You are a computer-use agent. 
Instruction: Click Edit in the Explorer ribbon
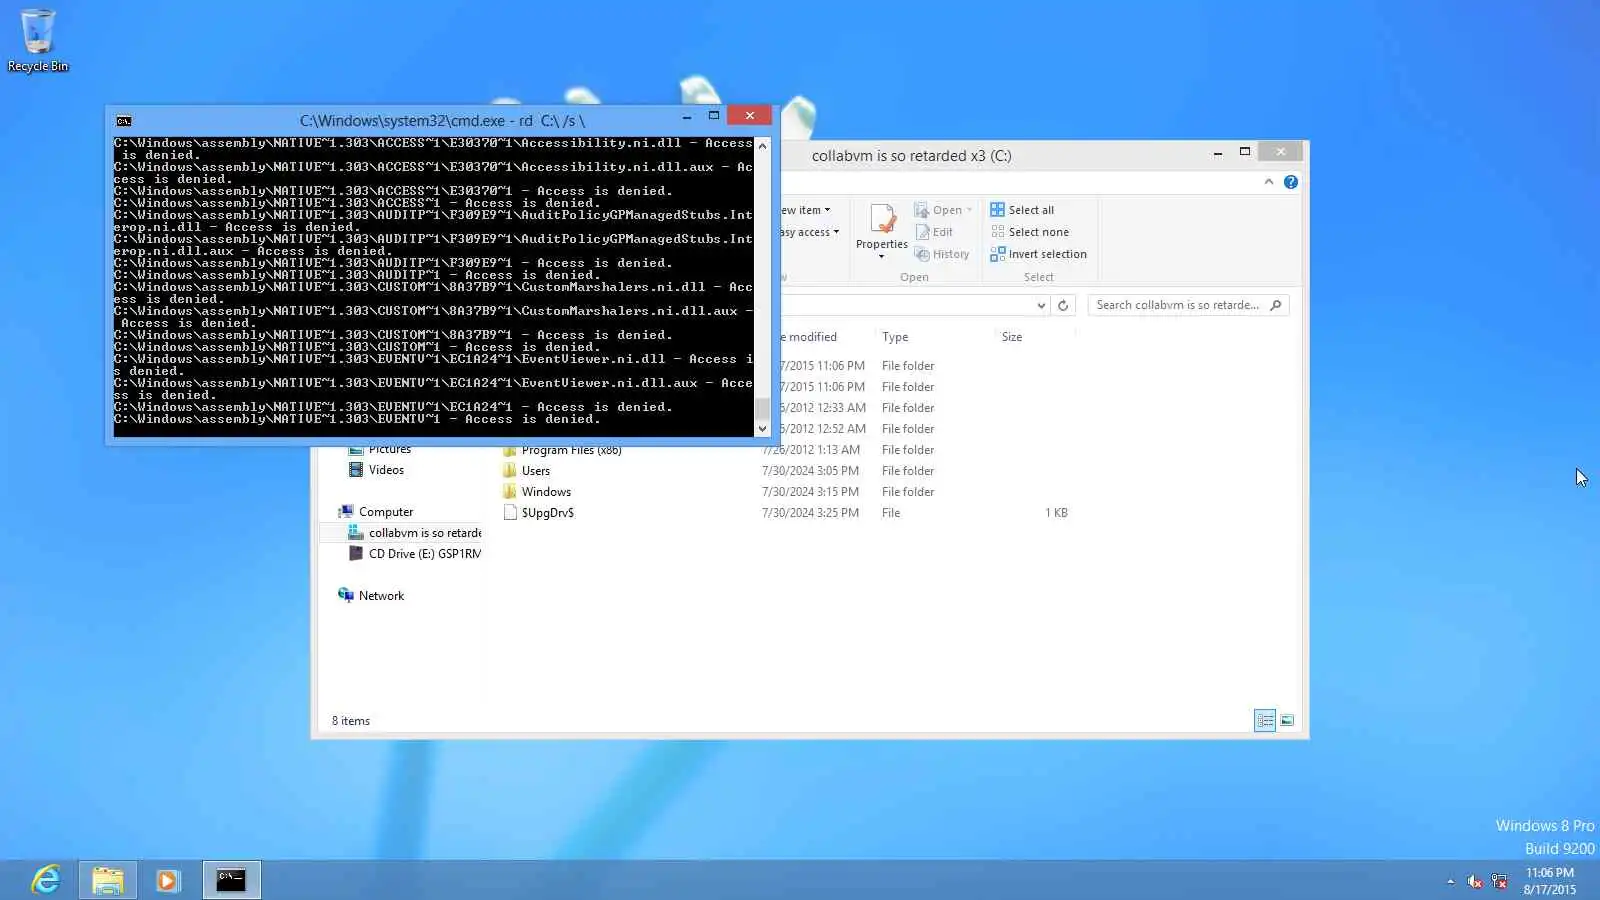coord(934,232)
